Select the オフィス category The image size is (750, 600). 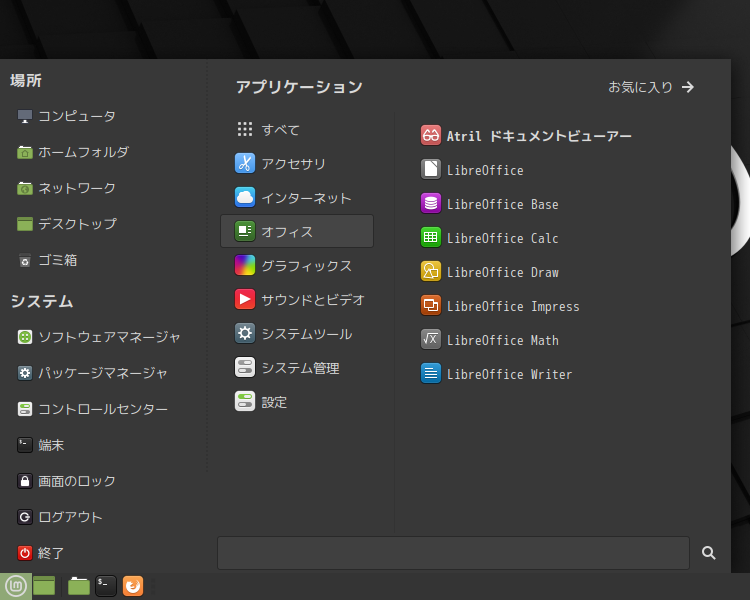tap(297, 231)
